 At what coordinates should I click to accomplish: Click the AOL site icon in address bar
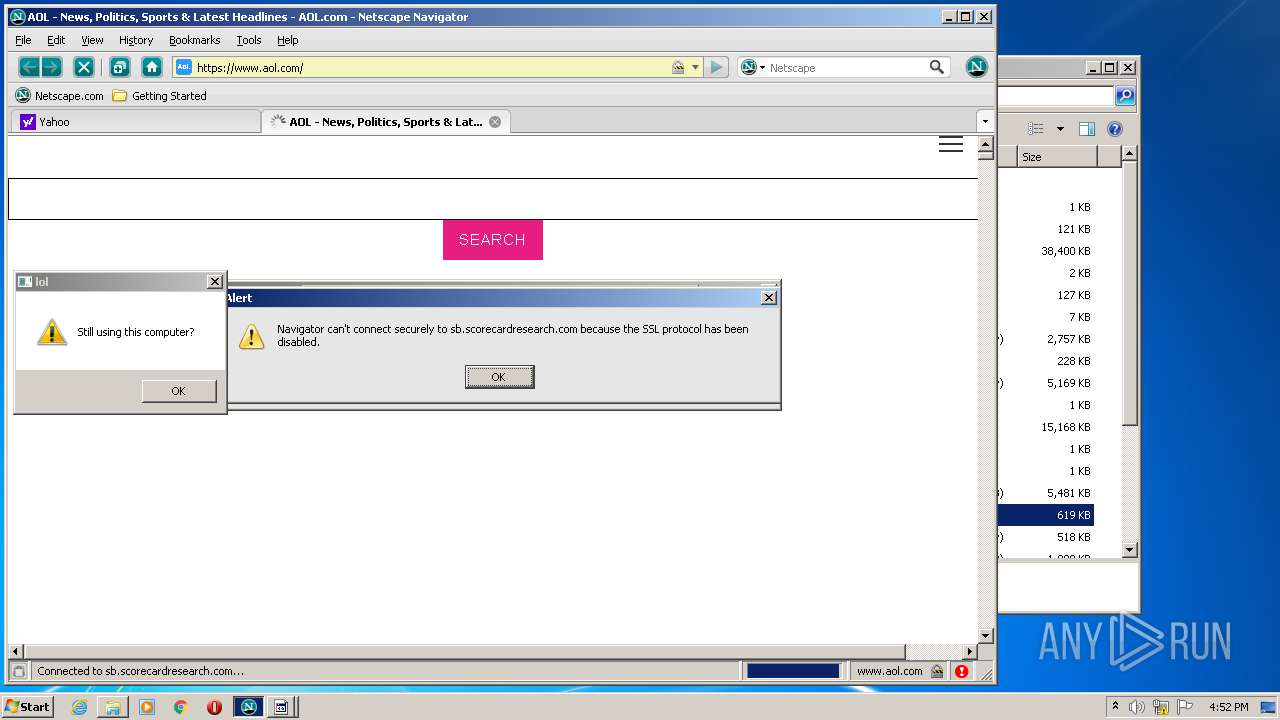[x=184, y=67]
